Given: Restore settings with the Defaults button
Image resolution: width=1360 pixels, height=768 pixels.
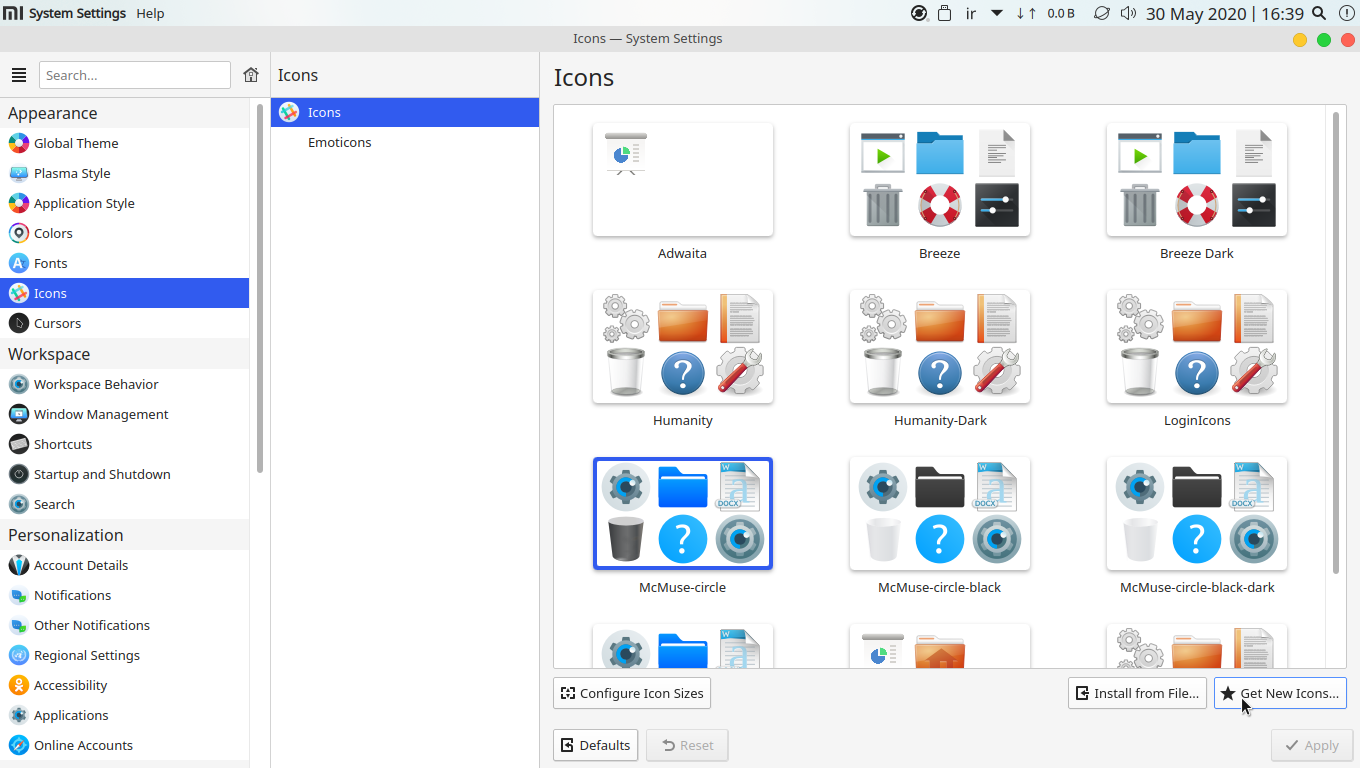Looking at the screenshot, I should (595, 745).
